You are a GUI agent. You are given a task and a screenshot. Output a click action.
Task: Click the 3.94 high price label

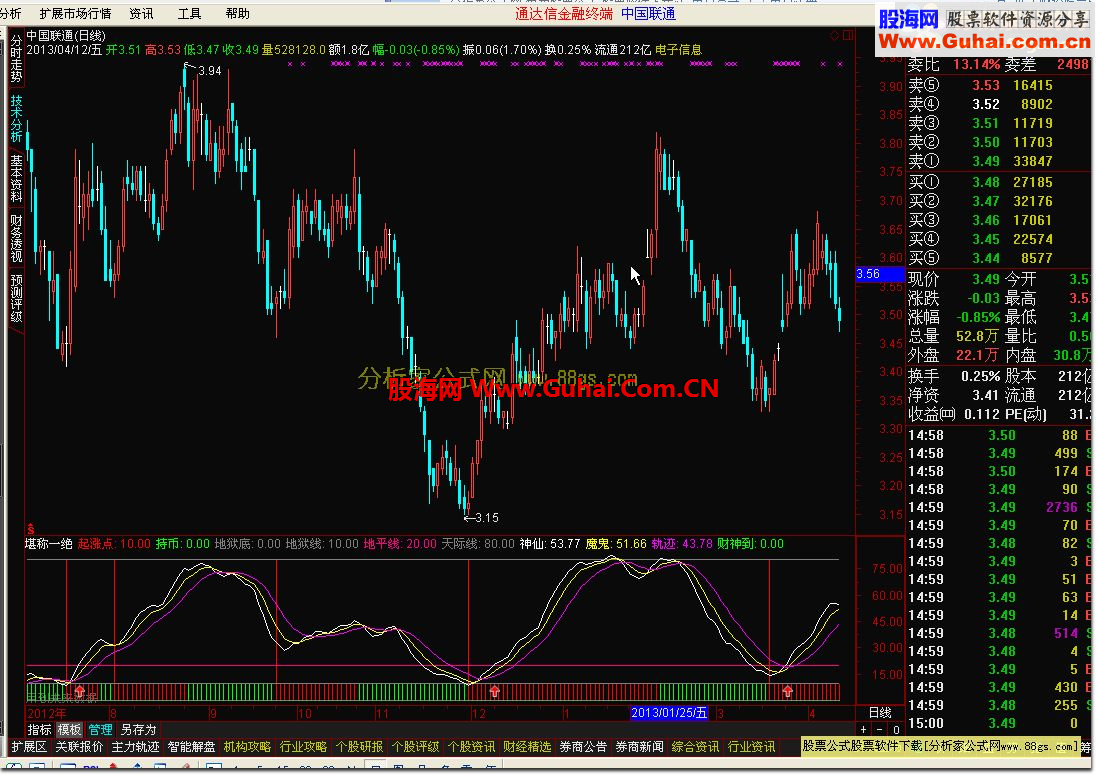pyautogui.click(x=210, y=71)
